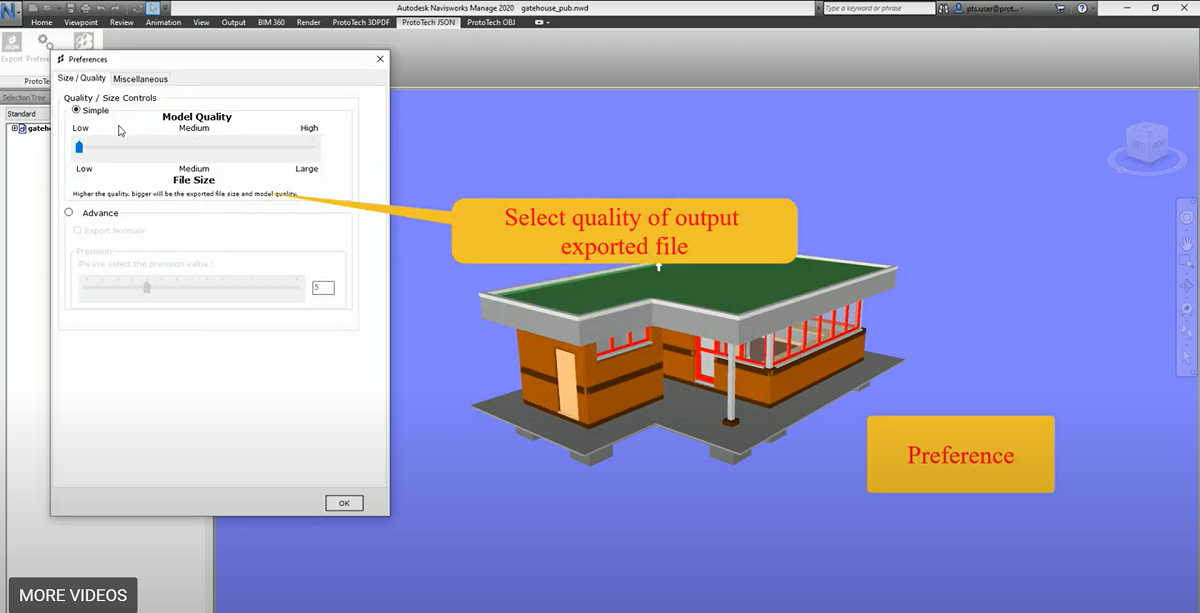The image size is (1200, 613).
Task: Open the View ribbon tab
Action: point(201,22)
